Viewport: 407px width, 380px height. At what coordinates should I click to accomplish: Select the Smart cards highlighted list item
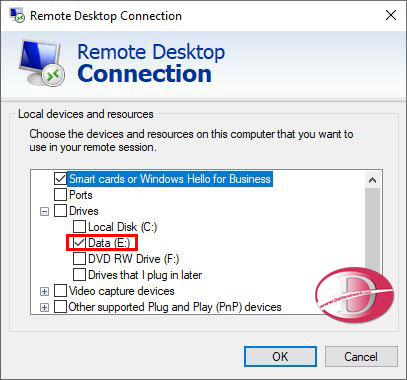coord(170,179)
